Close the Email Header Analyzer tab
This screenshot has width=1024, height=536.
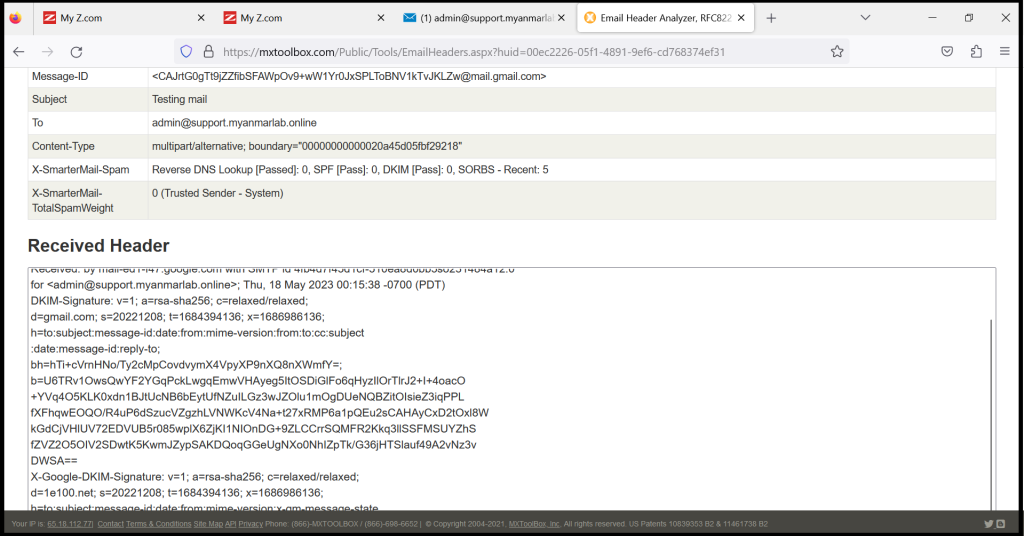[x=741, y=18]
